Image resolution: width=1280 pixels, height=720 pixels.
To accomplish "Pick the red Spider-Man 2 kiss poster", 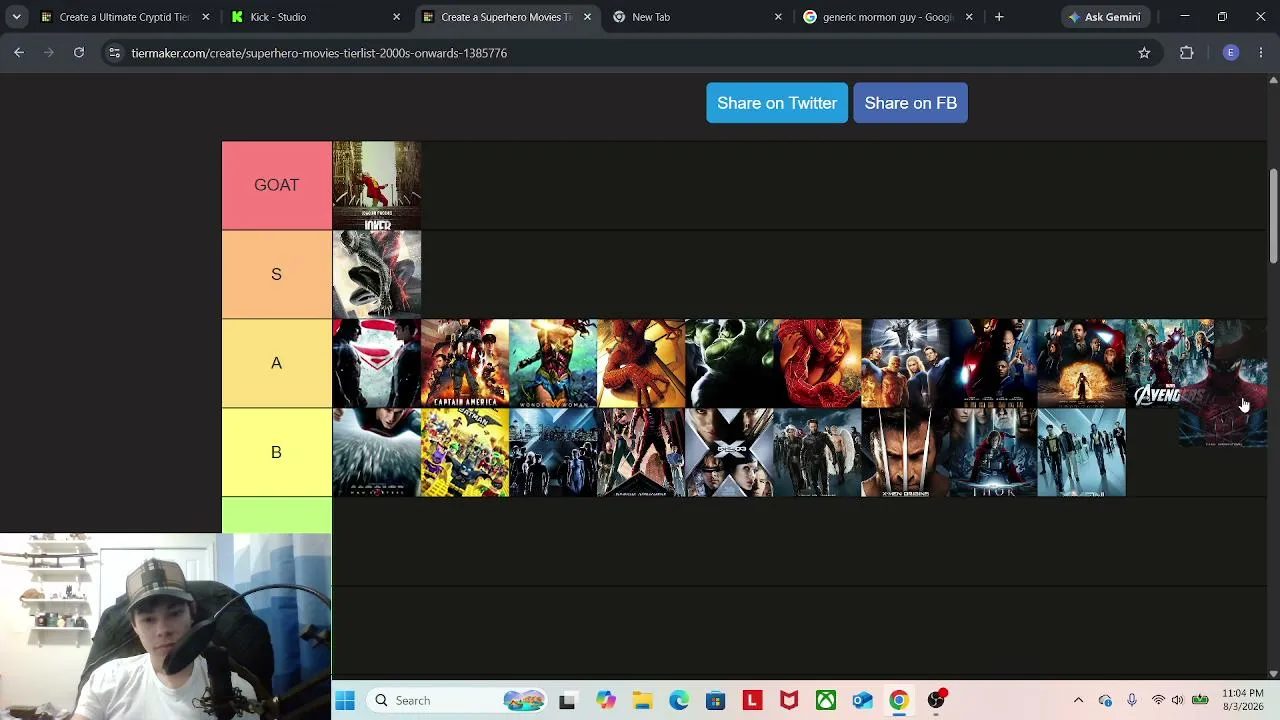I will coord(817,363).
